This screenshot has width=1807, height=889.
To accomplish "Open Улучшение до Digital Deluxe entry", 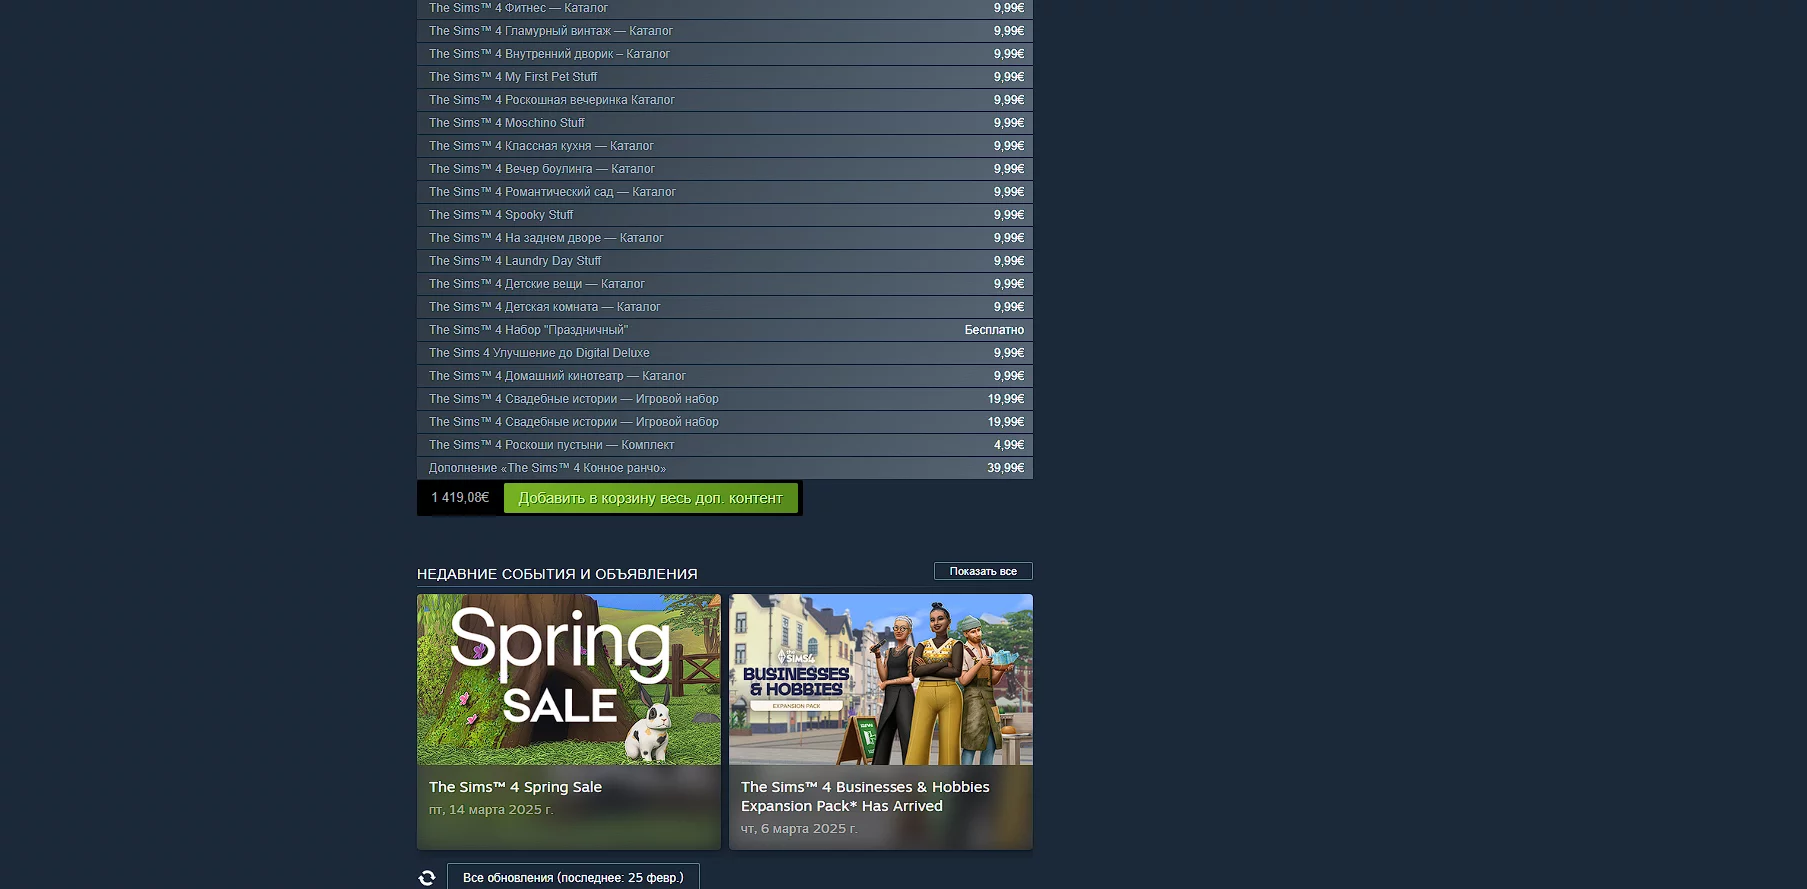I will tap(725, 353).
